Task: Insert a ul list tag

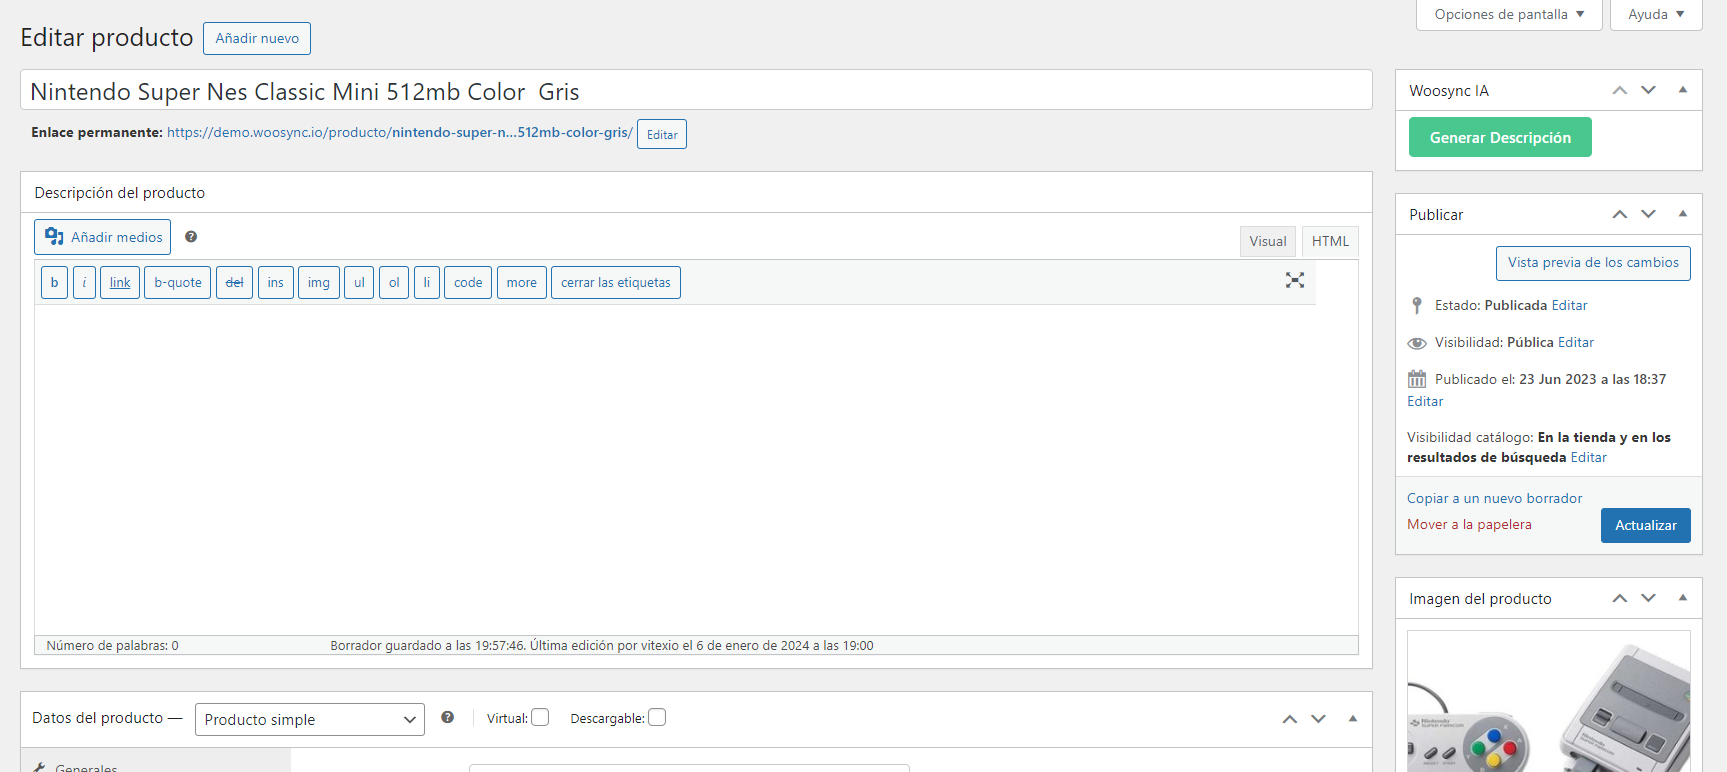Action: [359, 282]
